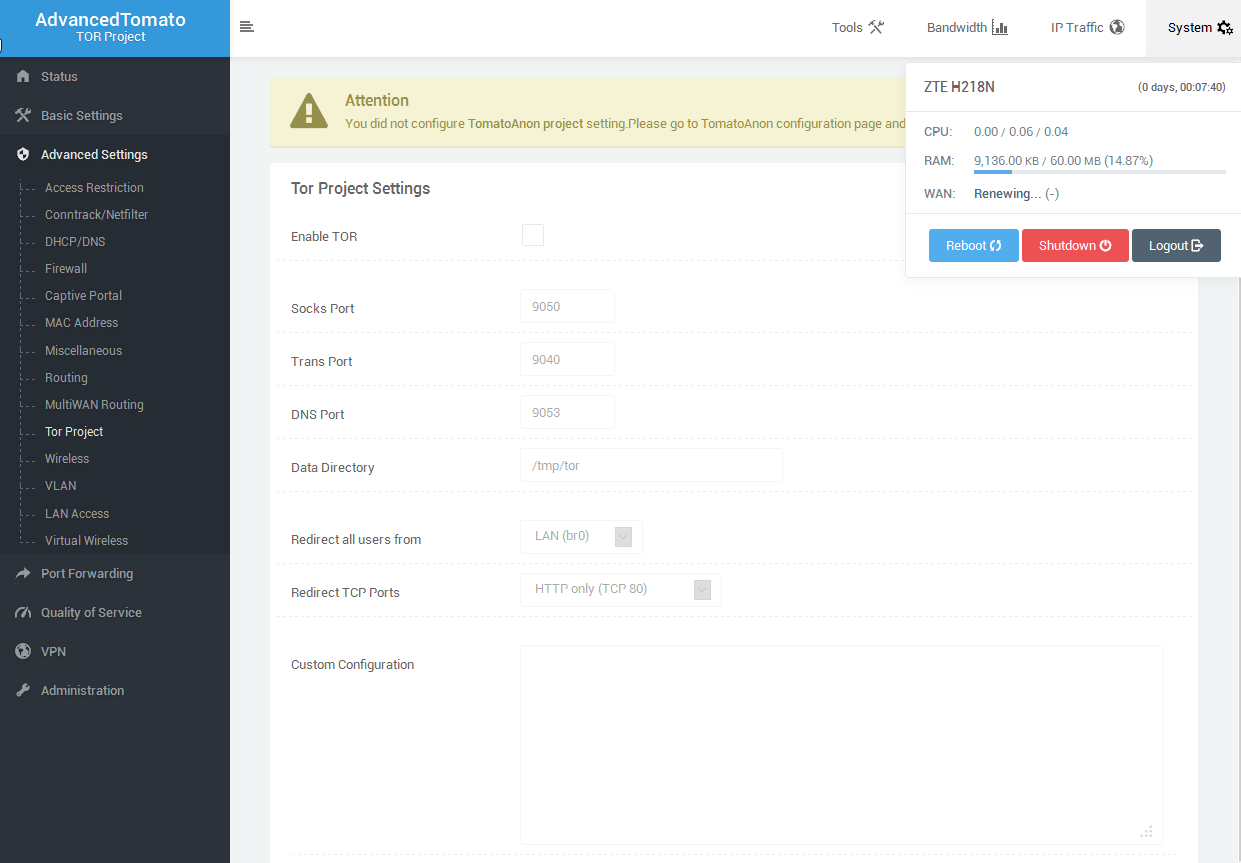The height and width of the screenshot is (863, 1241).
Task: Go to Access Restriction page
Action: [94, 188]
